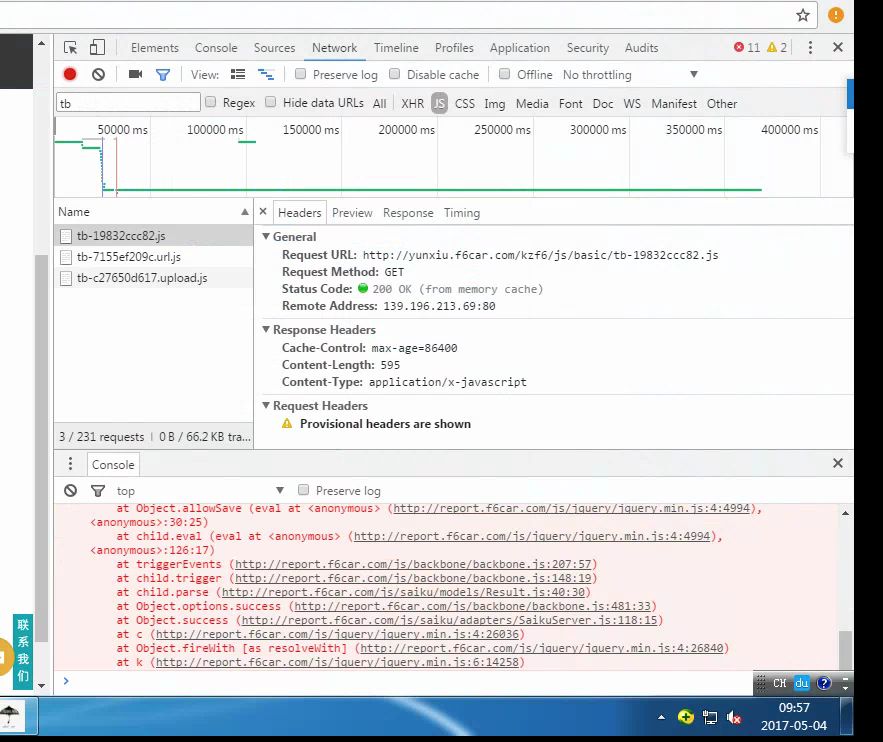
Task: Click the orange Chrome notification icon
Action: 836,15
